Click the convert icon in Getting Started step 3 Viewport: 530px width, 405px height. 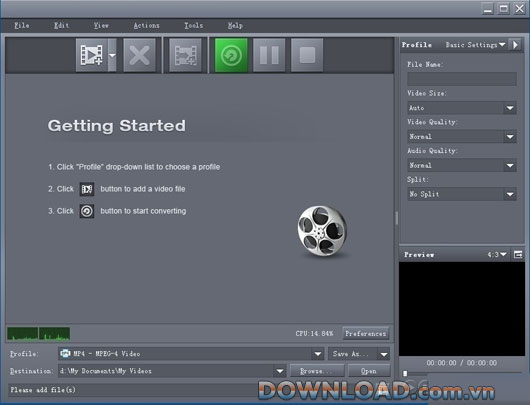pos(87,211)
